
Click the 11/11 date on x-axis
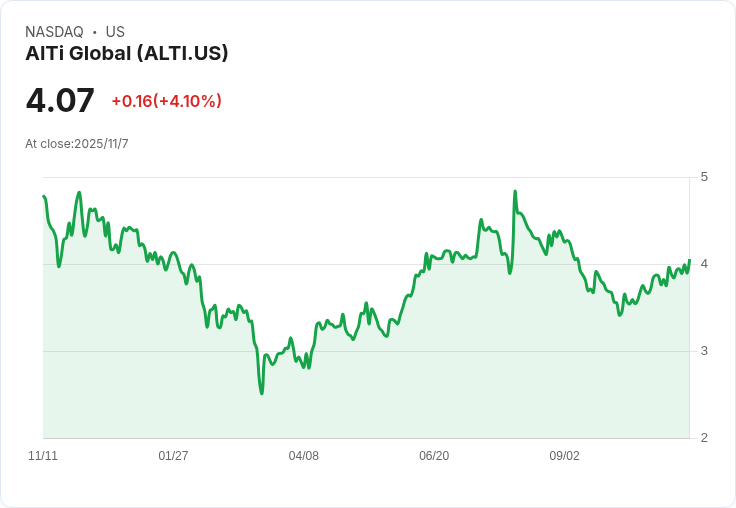pyautogui.click(x=43, y=455)
